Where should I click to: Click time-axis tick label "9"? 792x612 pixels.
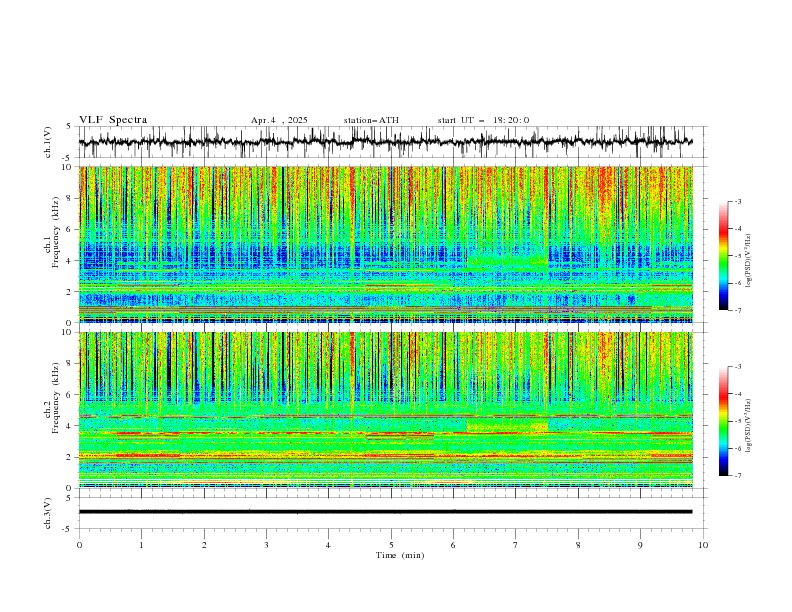click(640, 545)
